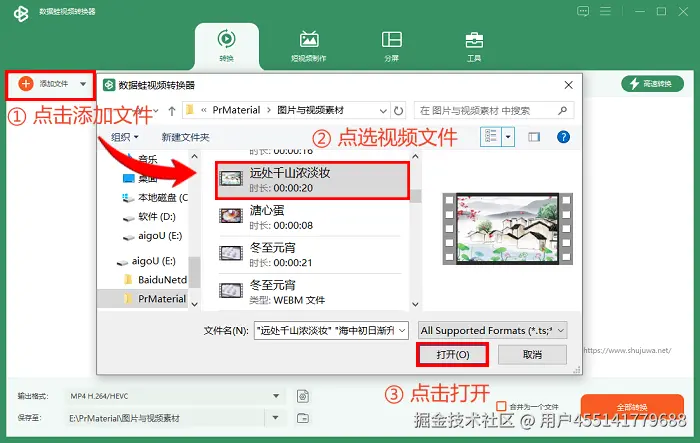700x443 pixels.
Task: Go up one folder level in dialog
Action: point(172,111)
